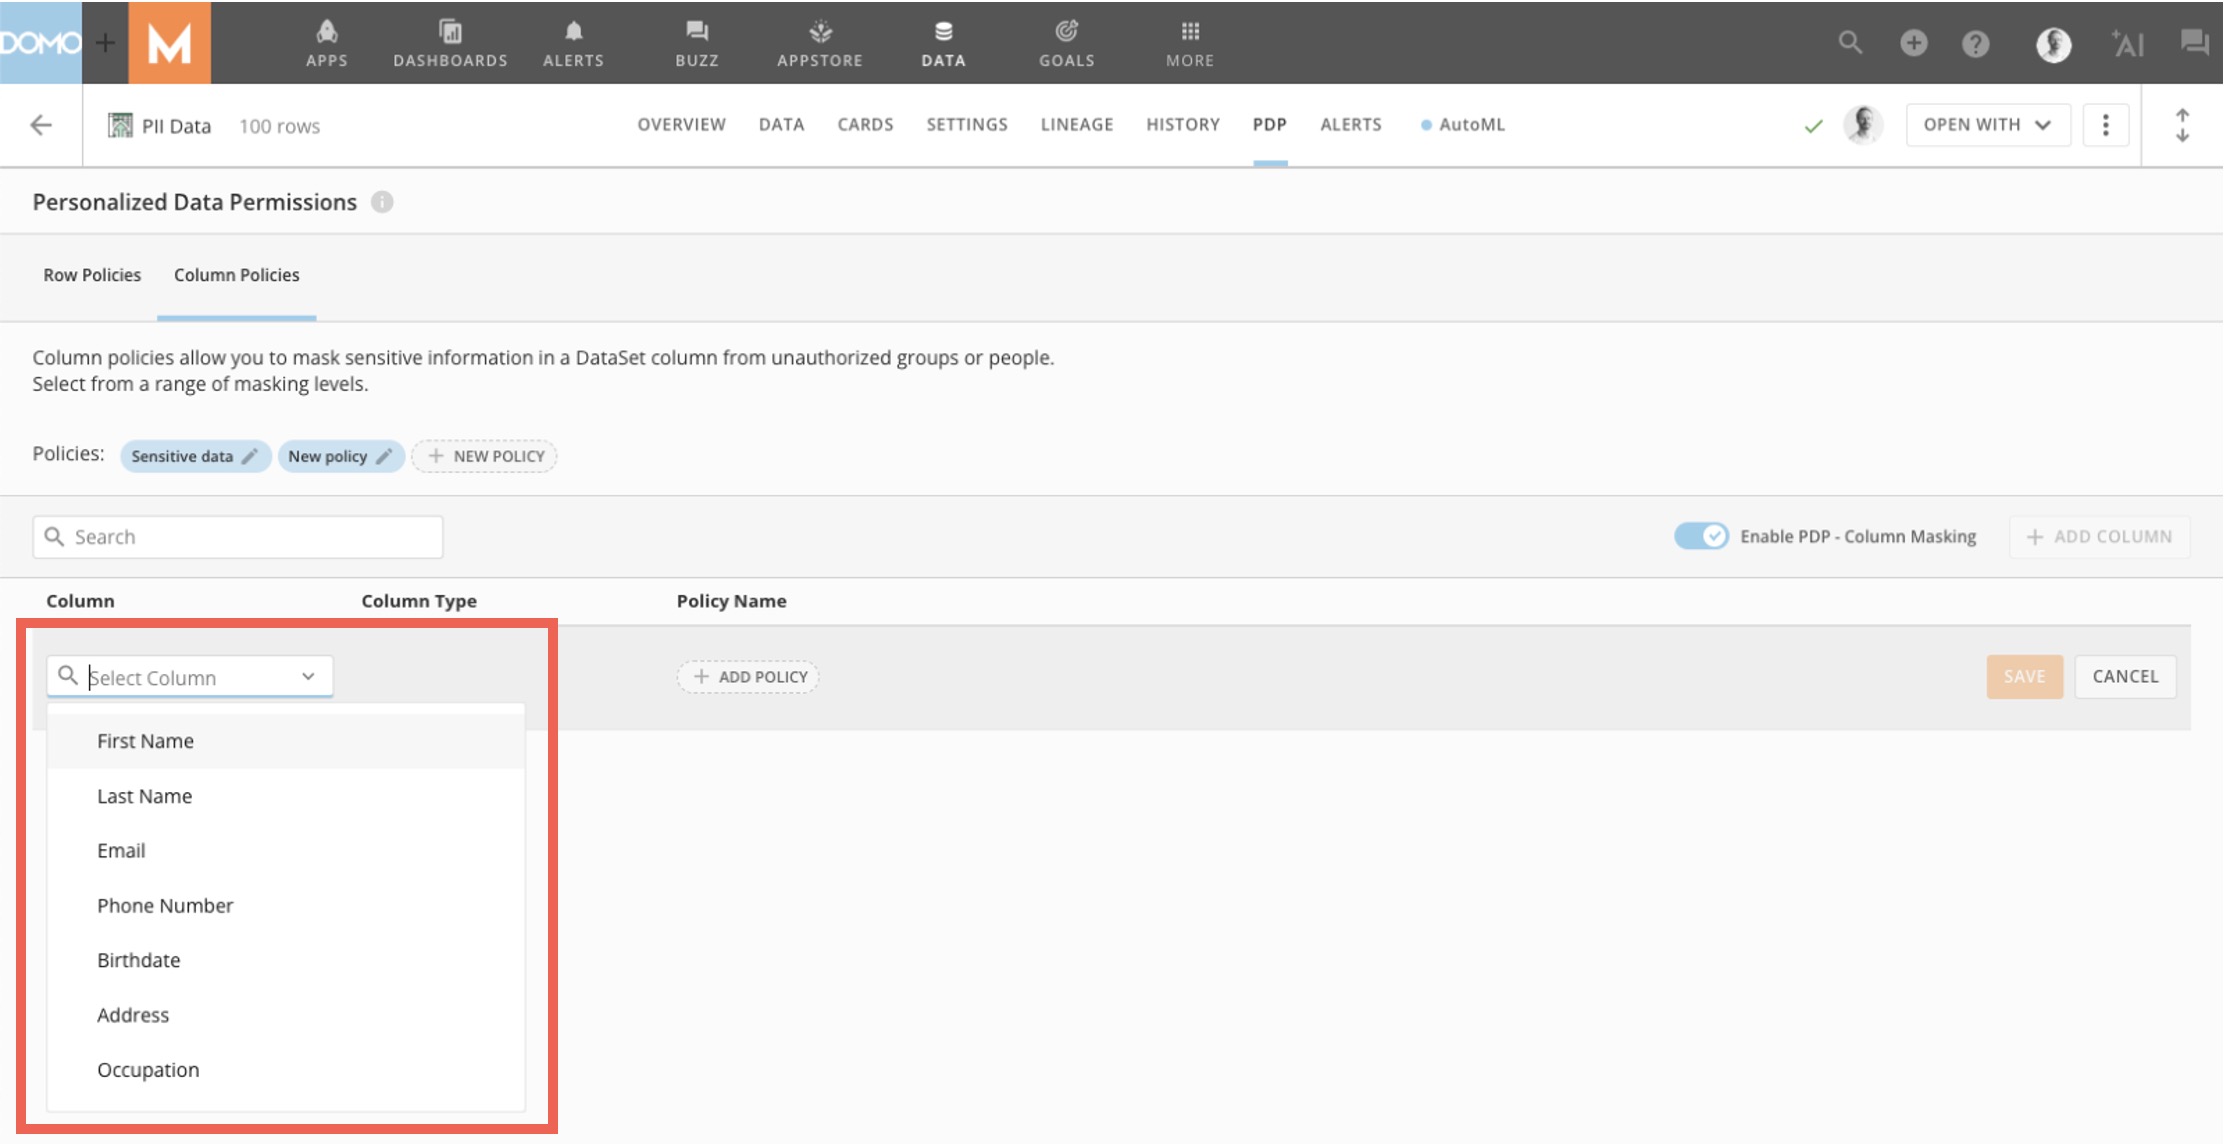The width and height of the screenshot is (2224, 1144).
Task: Click the ADD POLICY button
Action: coord(747,676)
